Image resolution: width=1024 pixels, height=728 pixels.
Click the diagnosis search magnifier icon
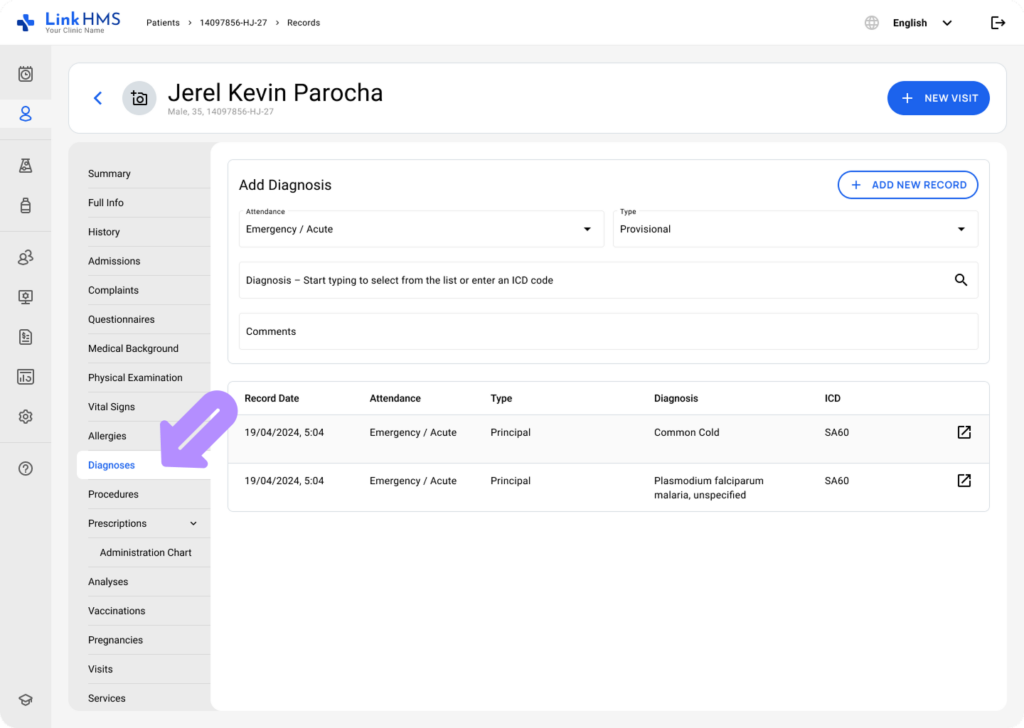tap(961, 280)
